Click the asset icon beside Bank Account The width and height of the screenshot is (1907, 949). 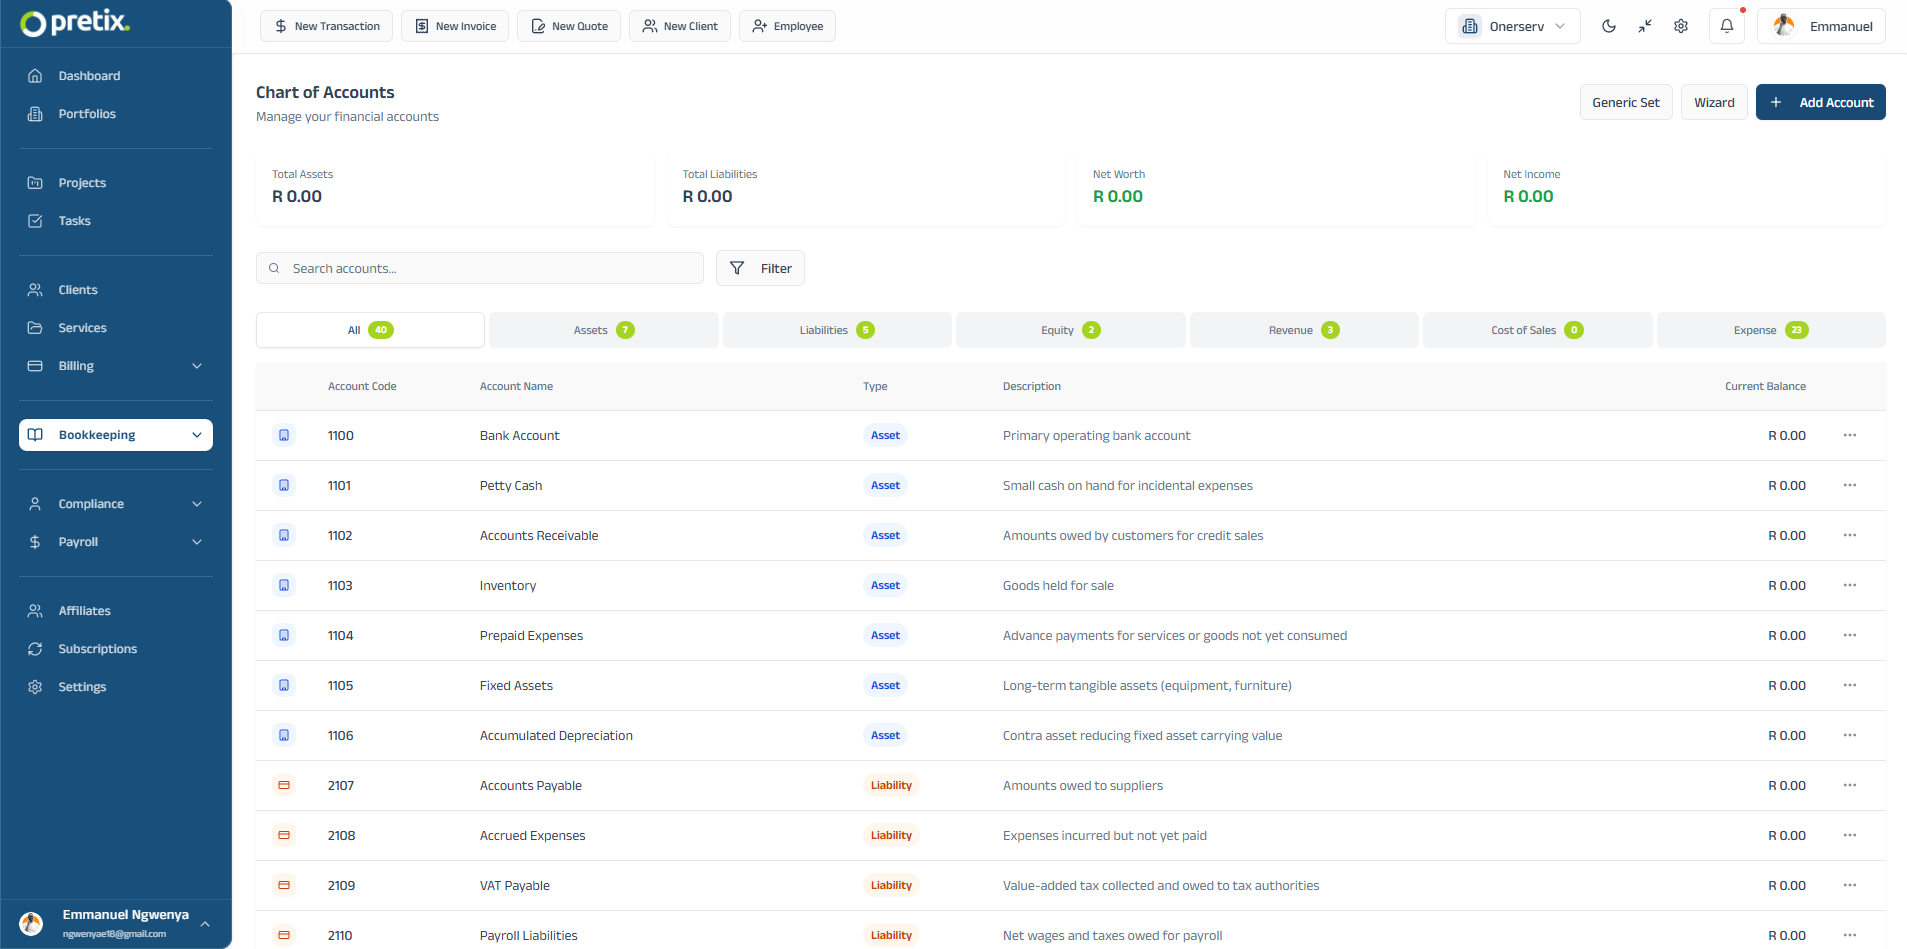click(284, 435)
